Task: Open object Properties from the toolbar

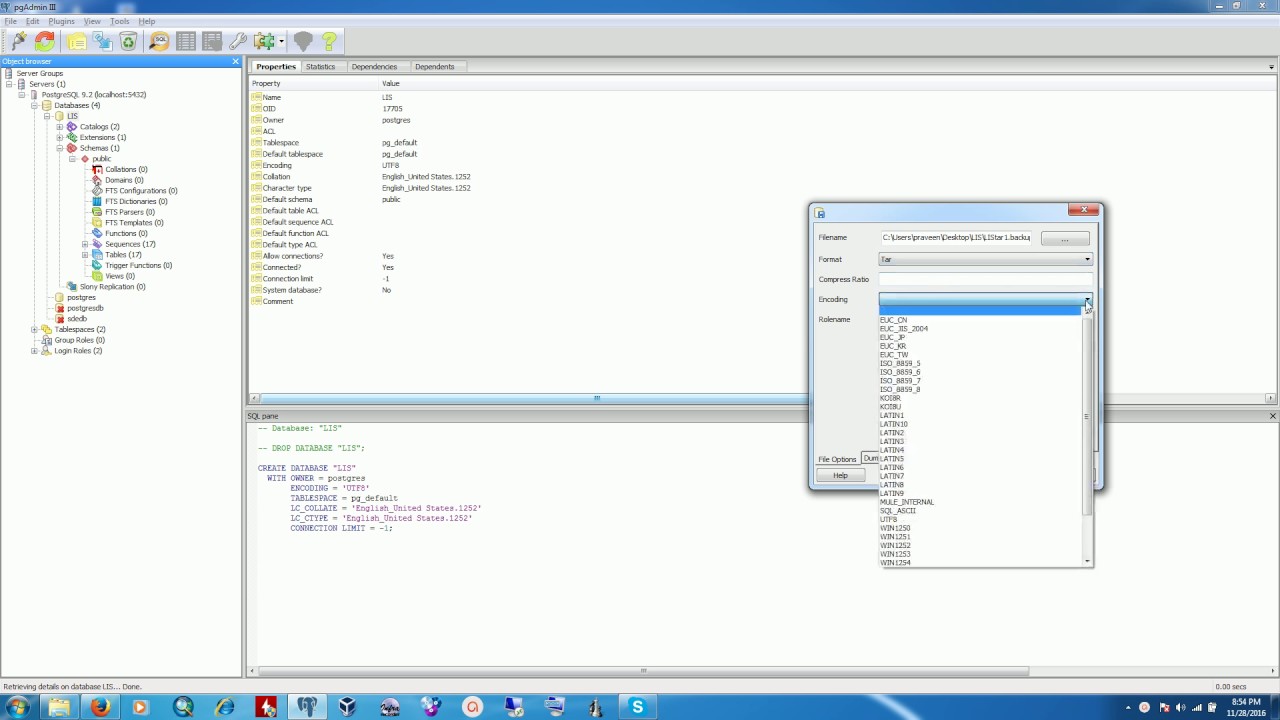Action: click(x=76, y=41)
